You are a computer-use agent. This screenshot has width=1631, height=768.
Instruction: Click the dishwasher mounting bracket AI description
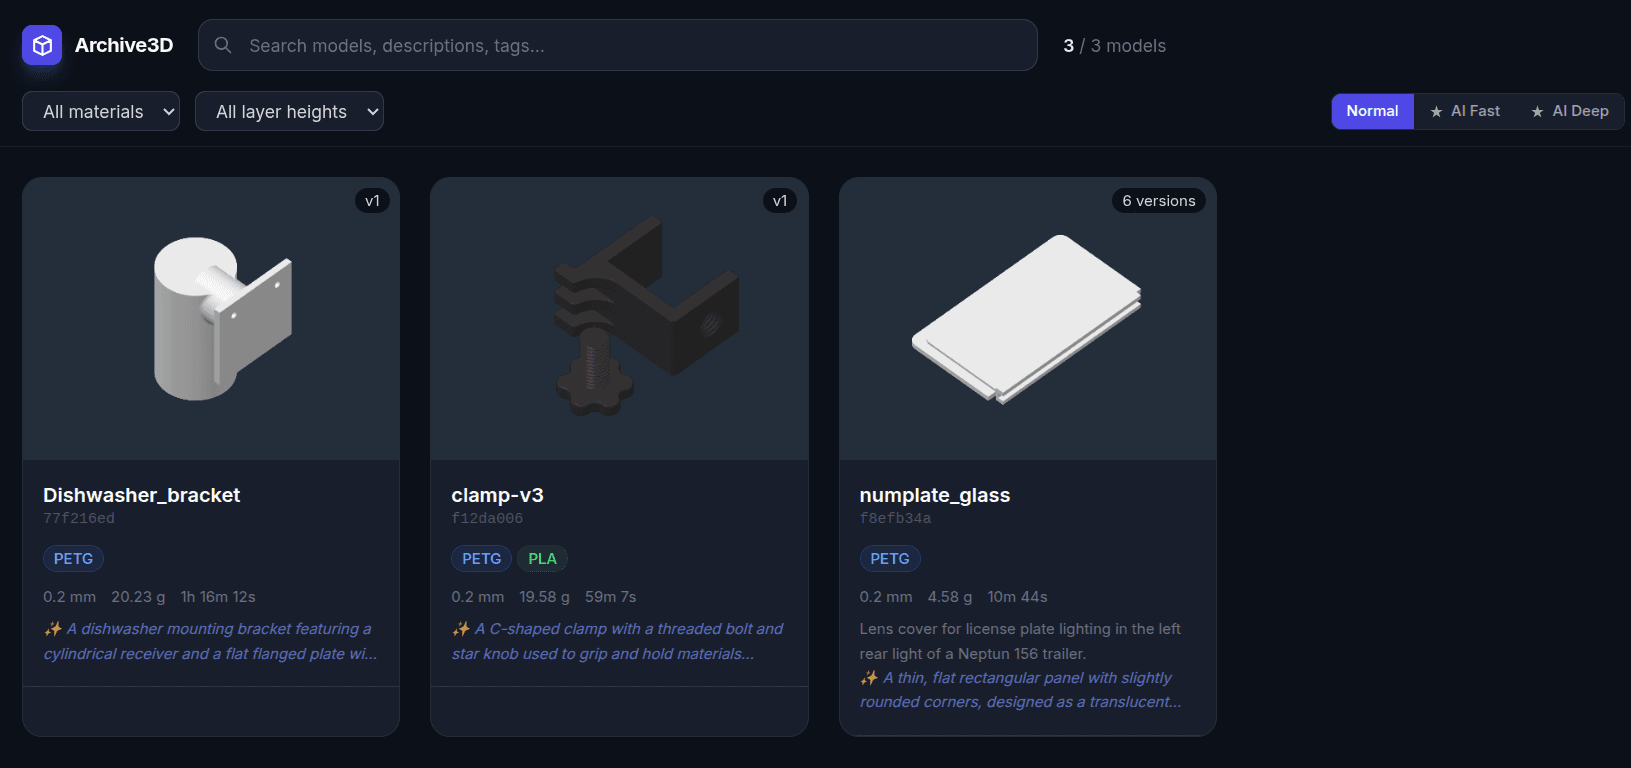point(210,641)
